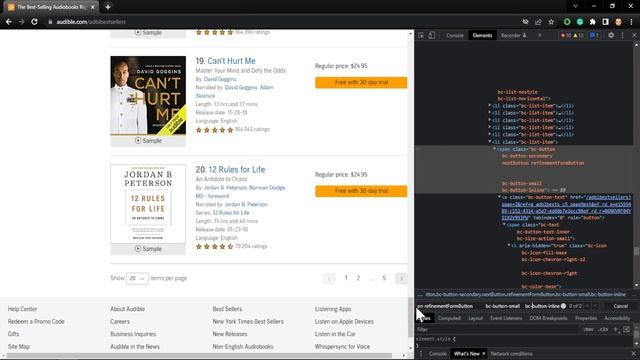
Task: Switch to drawer Network conditions tab
Action: pyautogui.click(x=511, y=354)
